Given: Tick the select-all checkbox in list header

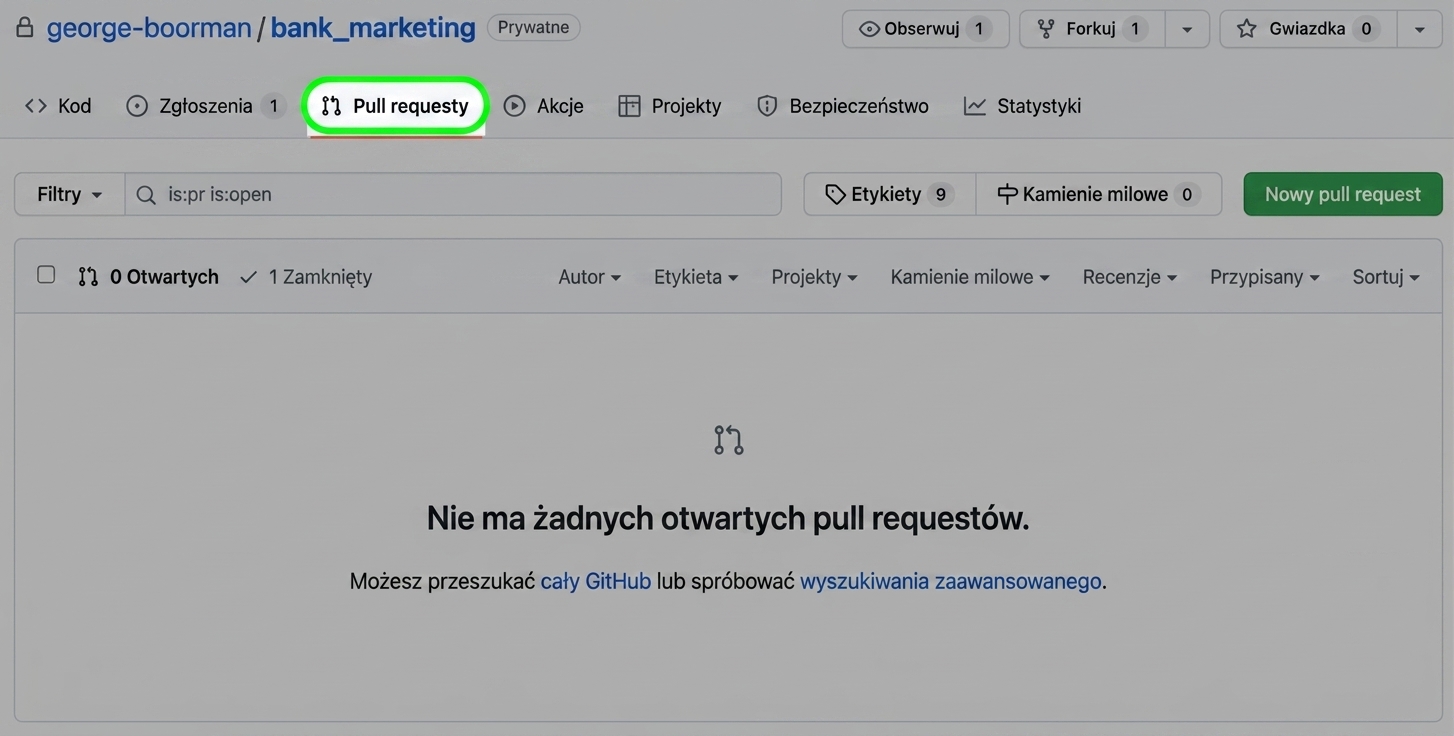Looking at the screenshot, I should [46, 275].
